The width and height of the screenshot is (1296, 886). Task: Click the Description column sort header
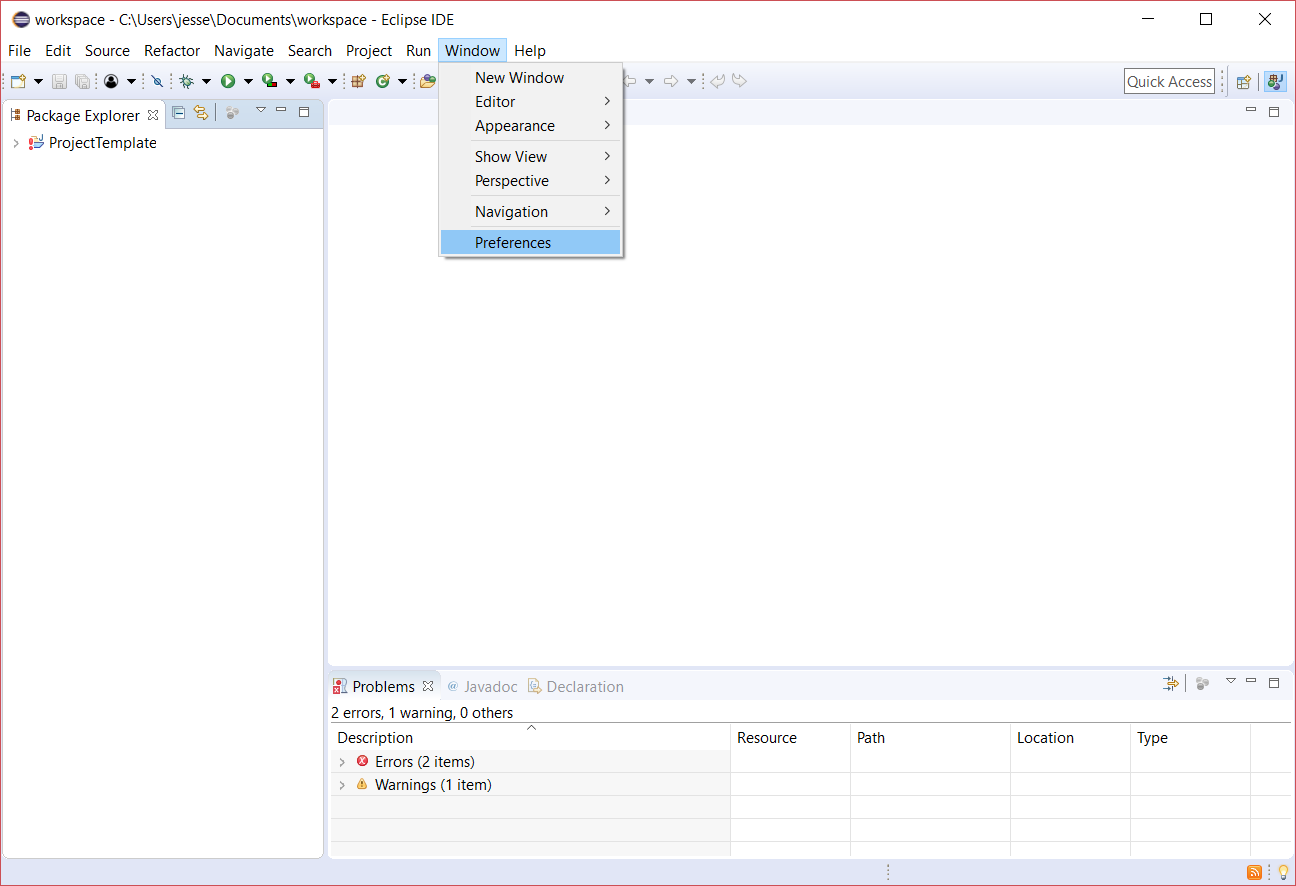375,737
